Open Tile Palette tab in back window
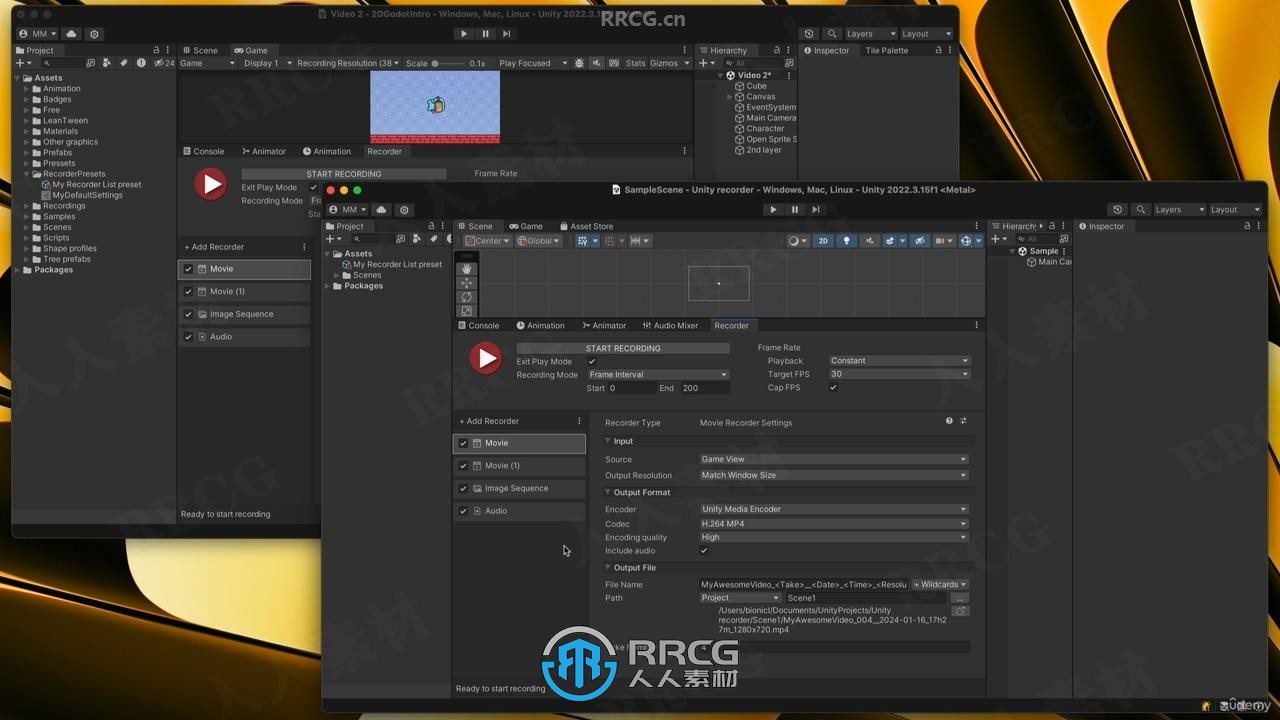 [887, 51]
